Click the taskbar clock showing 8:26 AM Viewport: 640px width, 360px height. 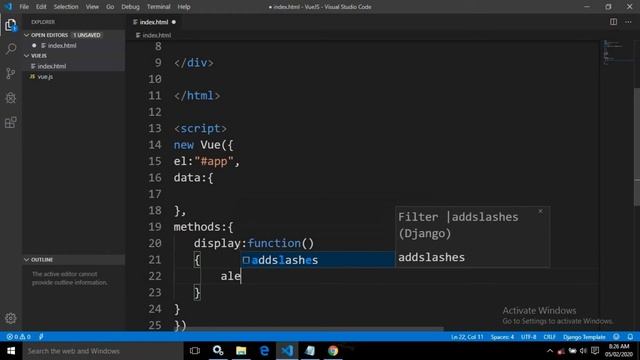[619, 351]
